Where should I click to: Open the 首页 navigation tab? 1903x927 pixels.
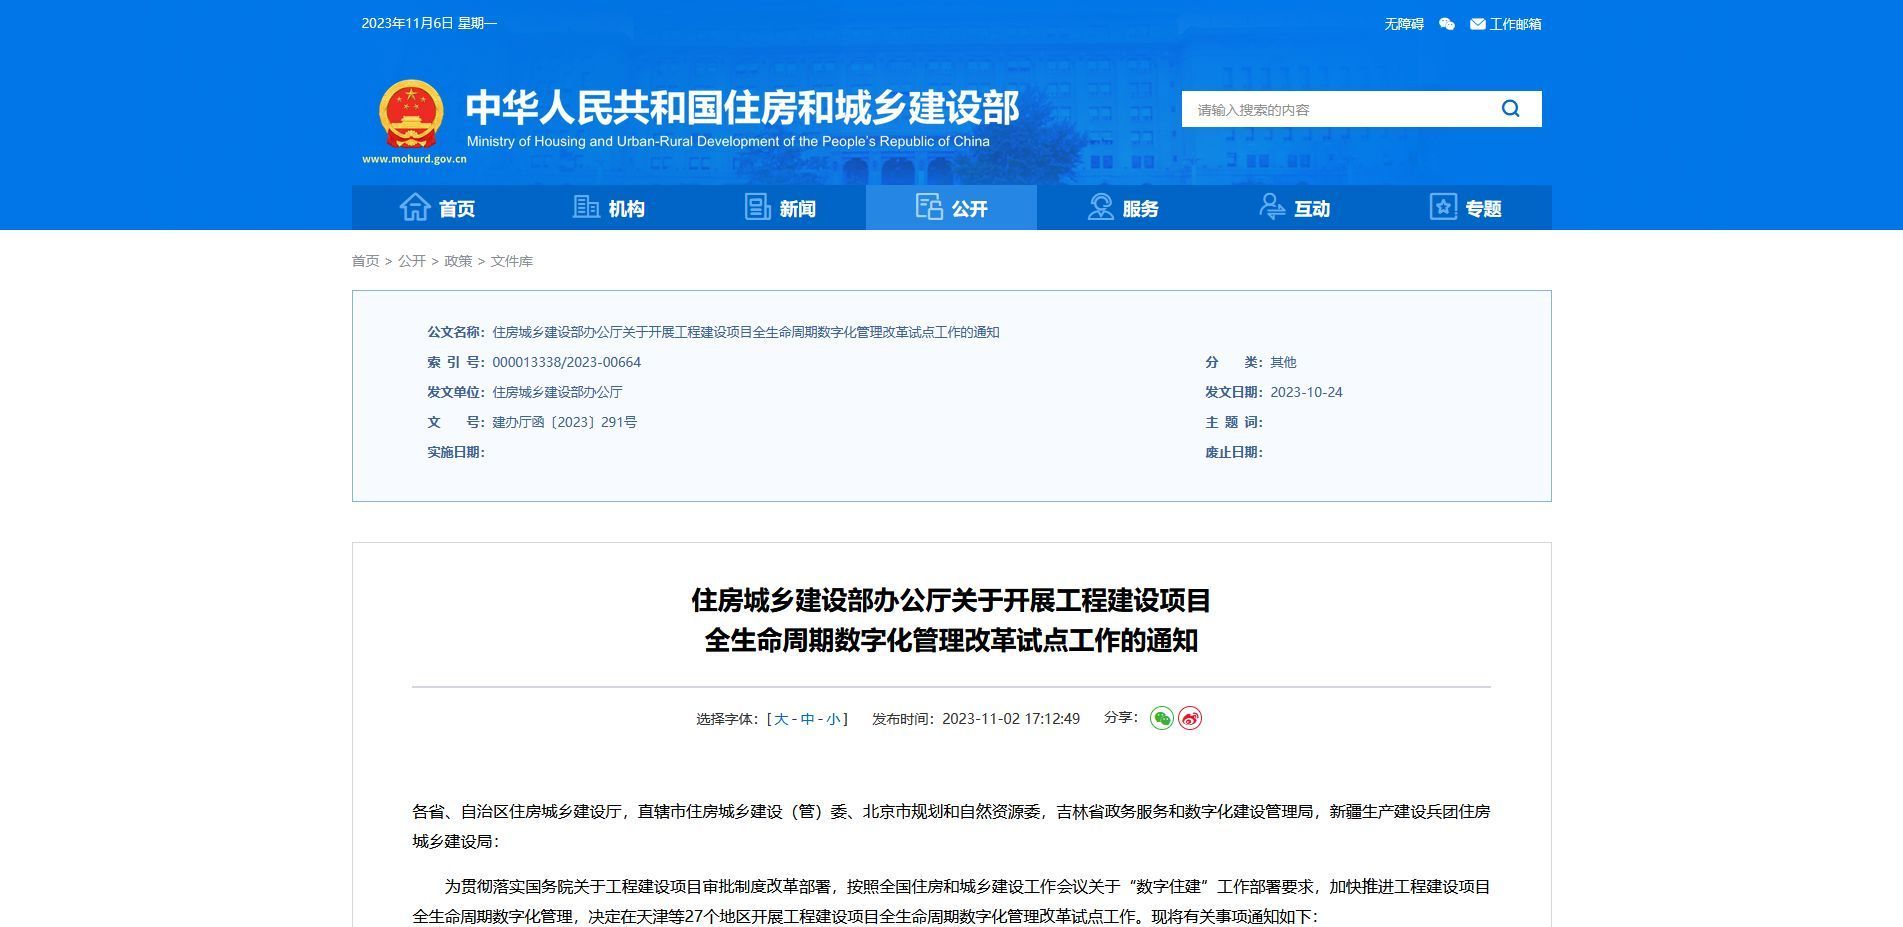point(437,208)
